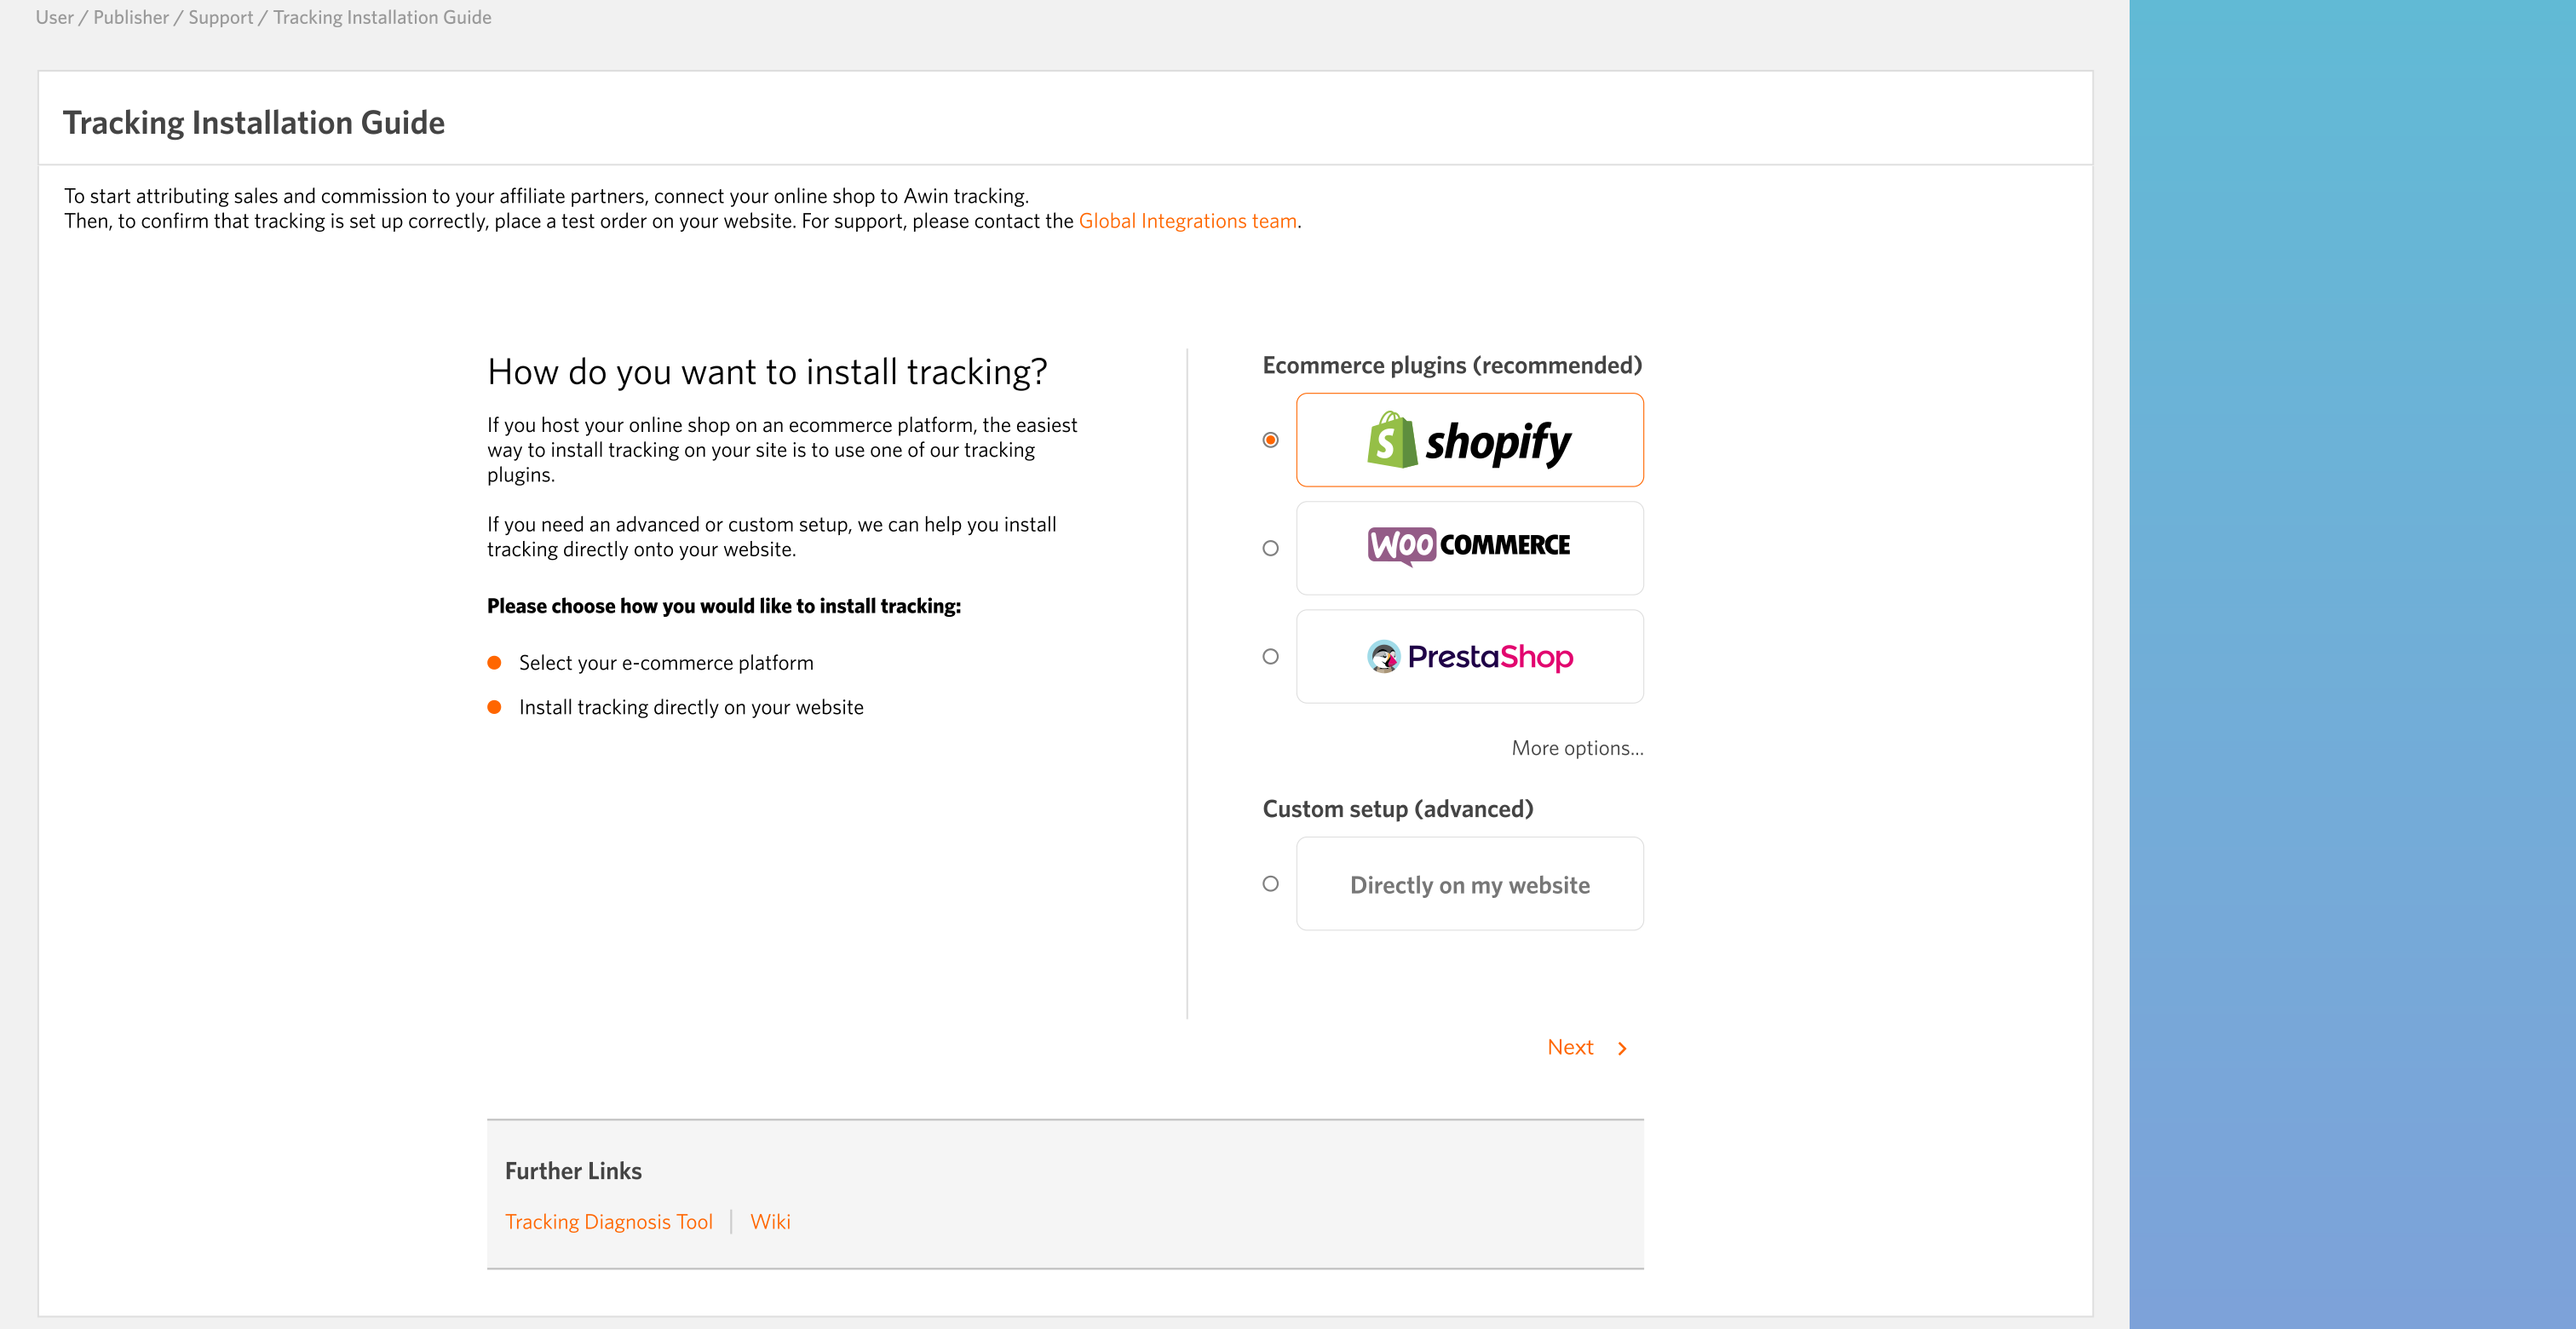Select the PrestaShop radio button
The width and height of the screenshot is (2576, 1329).
pyautogui.click(x=1270, y=657)
